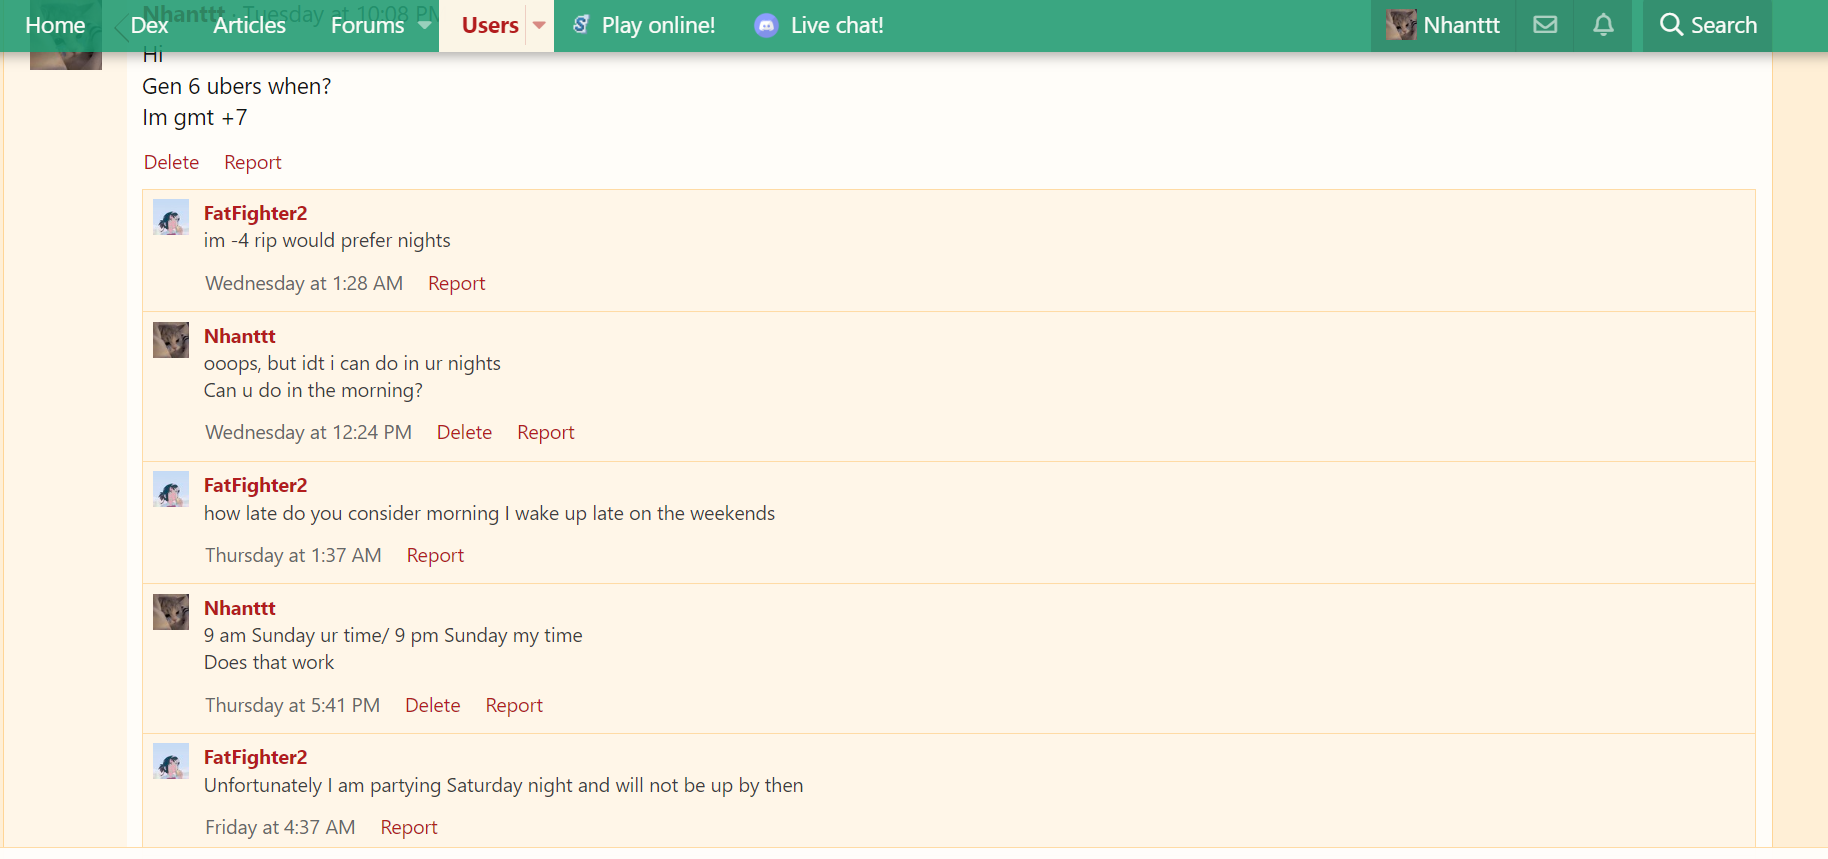This screenshot has width=1828, height=859.
Task: Delete the 'Gen 6 ubers when?' post
Action: (171, 162)
